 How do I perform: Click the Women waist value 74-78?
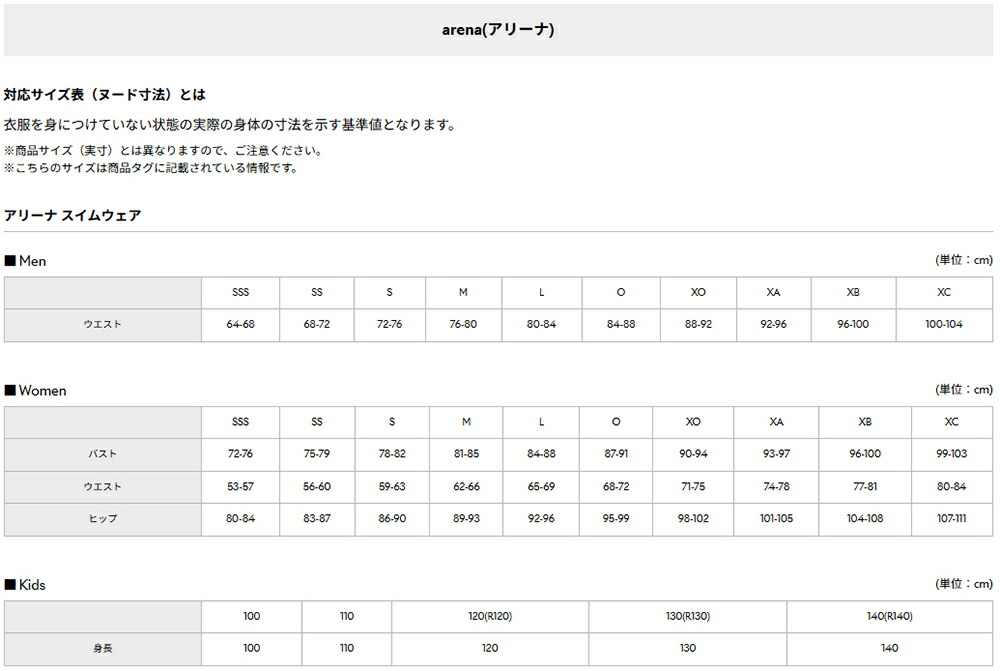[776, 487]
